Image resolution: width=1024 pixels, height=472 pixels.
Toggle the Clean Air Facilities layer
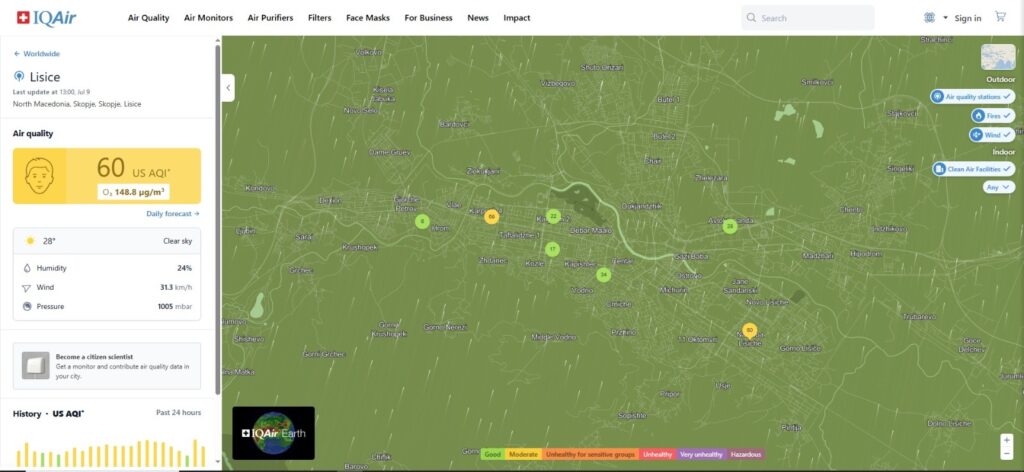pos(973,169)
